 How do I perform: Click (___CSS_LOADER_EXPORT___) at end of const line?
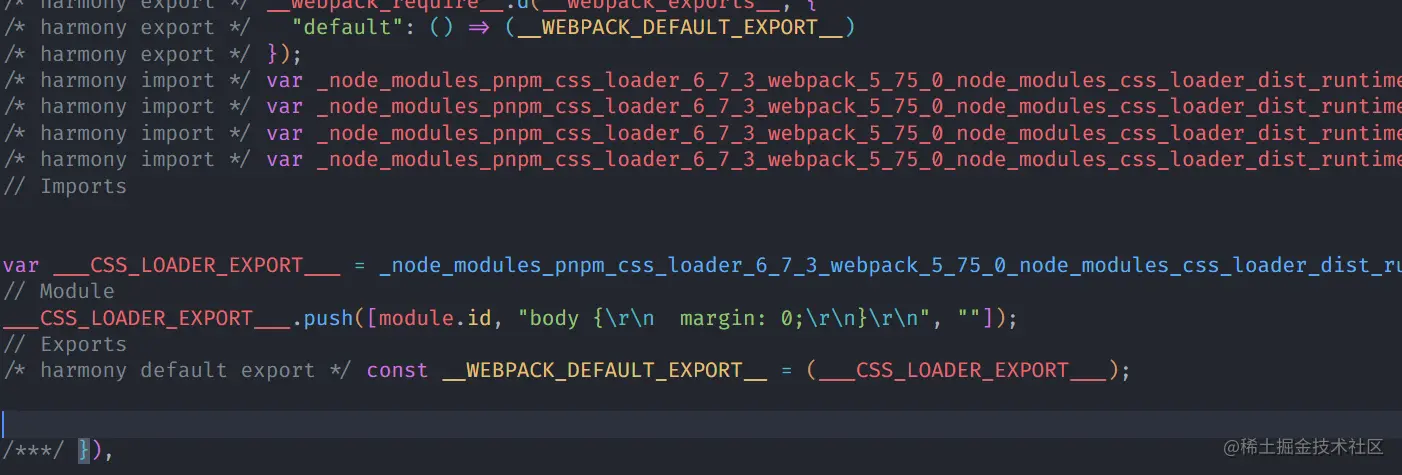962,370
